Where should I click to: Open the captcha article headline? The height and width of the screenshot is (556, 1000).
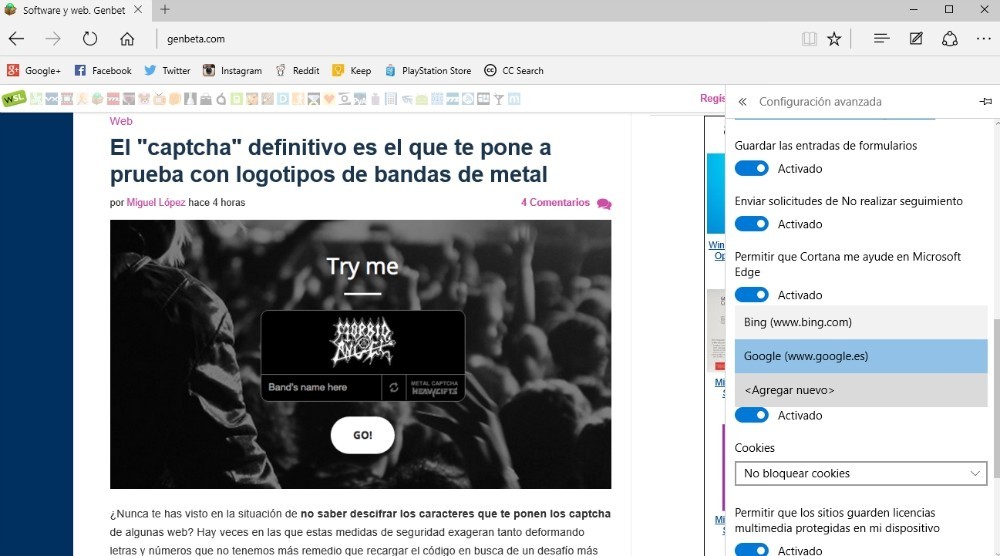pyautogui.click(x=330, y=161)
